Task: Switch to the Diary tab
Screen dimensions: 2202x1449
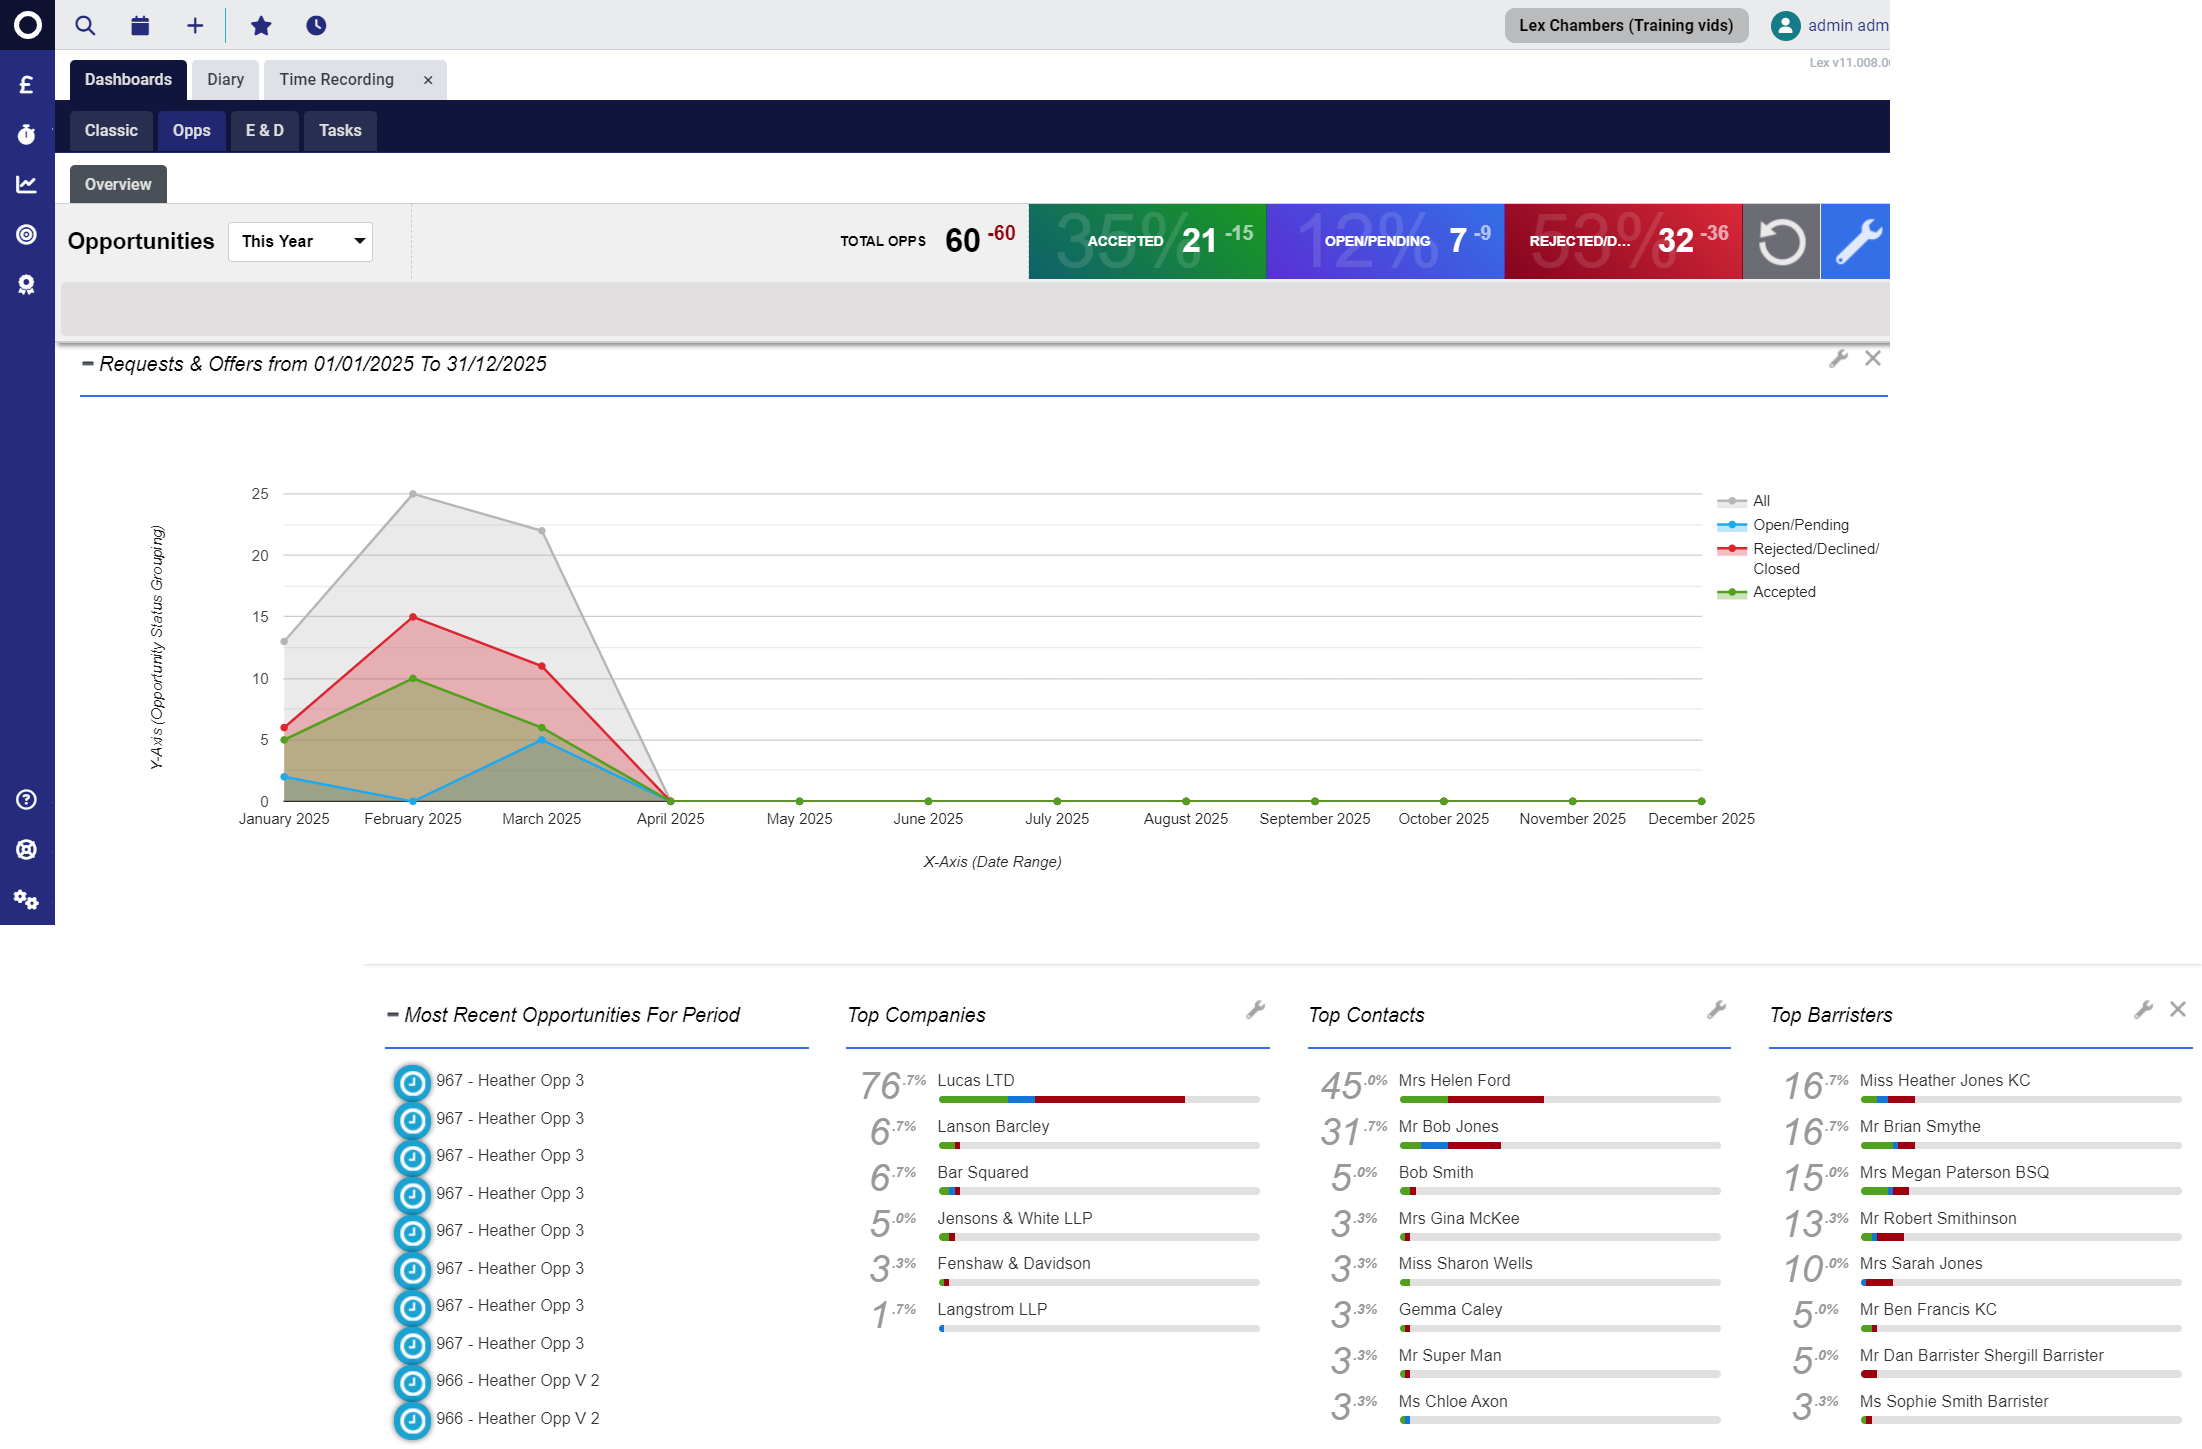Action: [225, 80]
